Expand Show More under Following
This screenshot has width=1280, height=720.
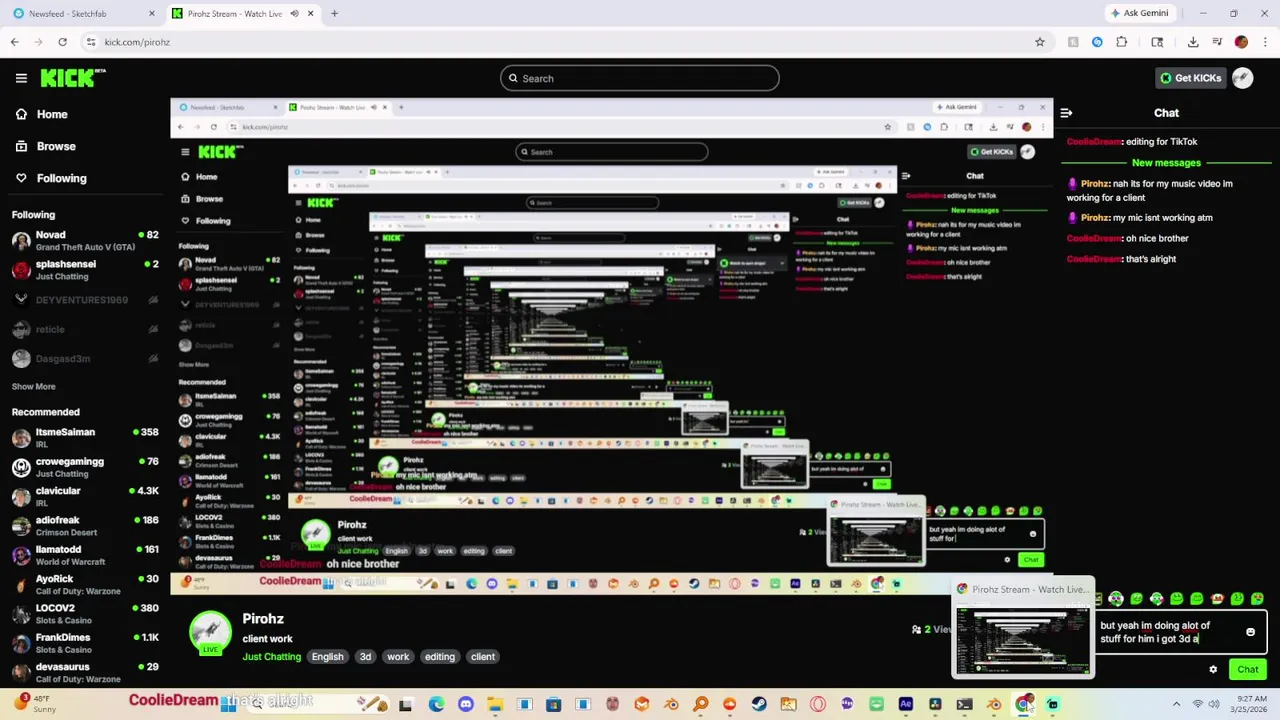click(x=34, y=386)
